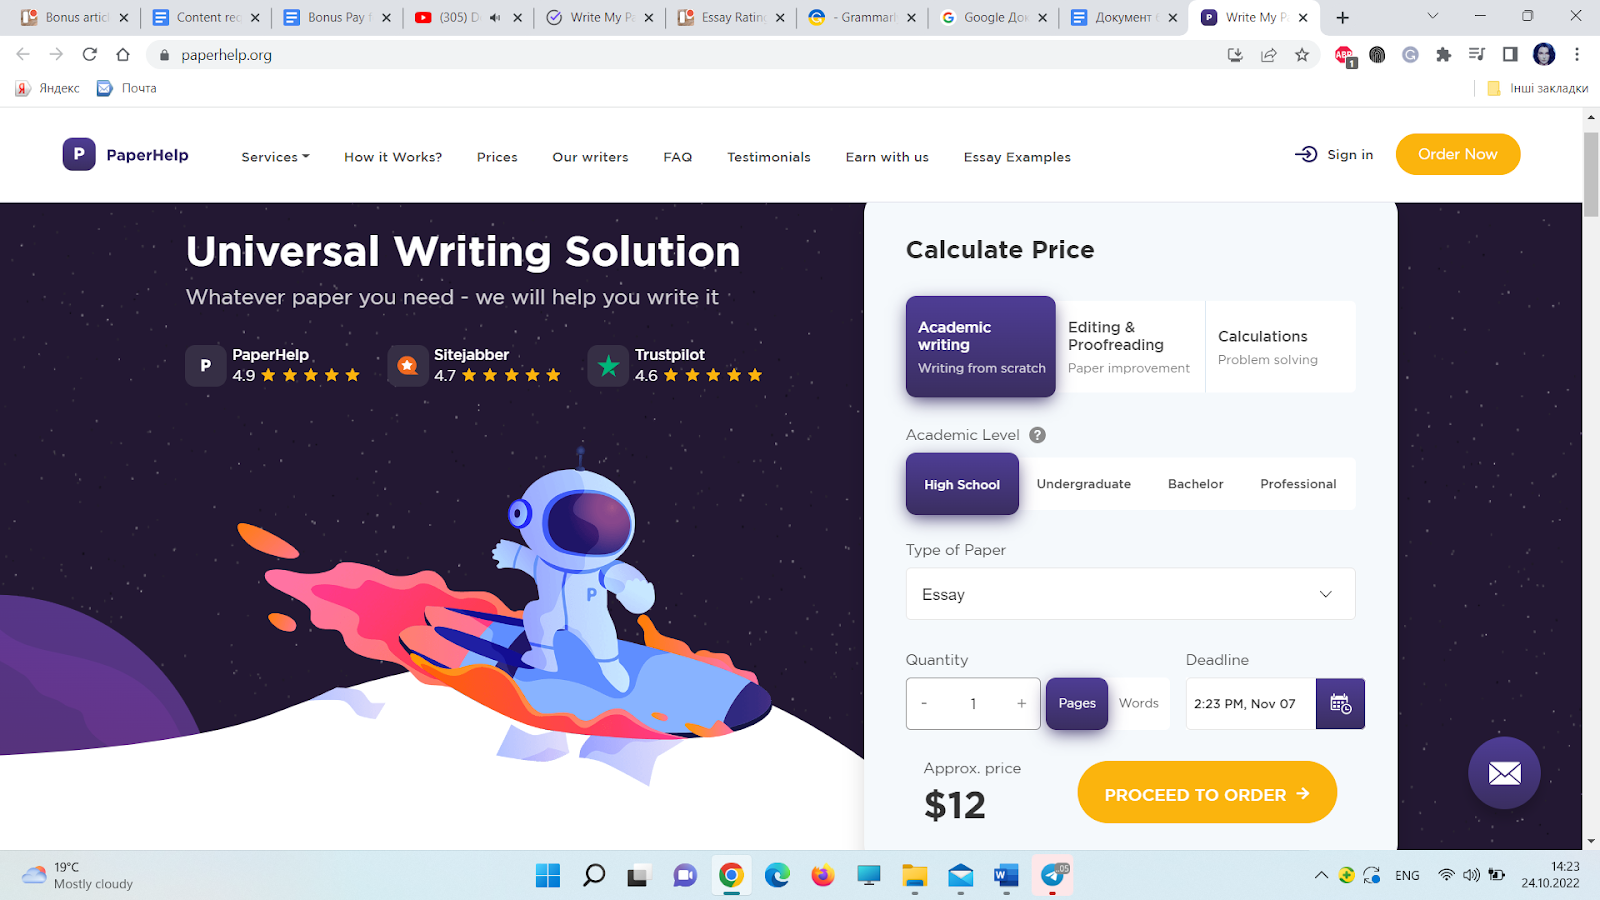Click the Order Now button
The height and width of the screenshot is (900, 1600).
(x=1458, y=154)
